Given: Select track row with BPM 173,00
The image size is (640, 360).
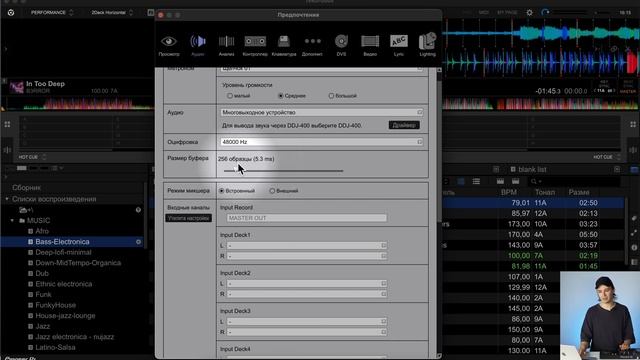Looking at the screenshot, I should (533, 224).
